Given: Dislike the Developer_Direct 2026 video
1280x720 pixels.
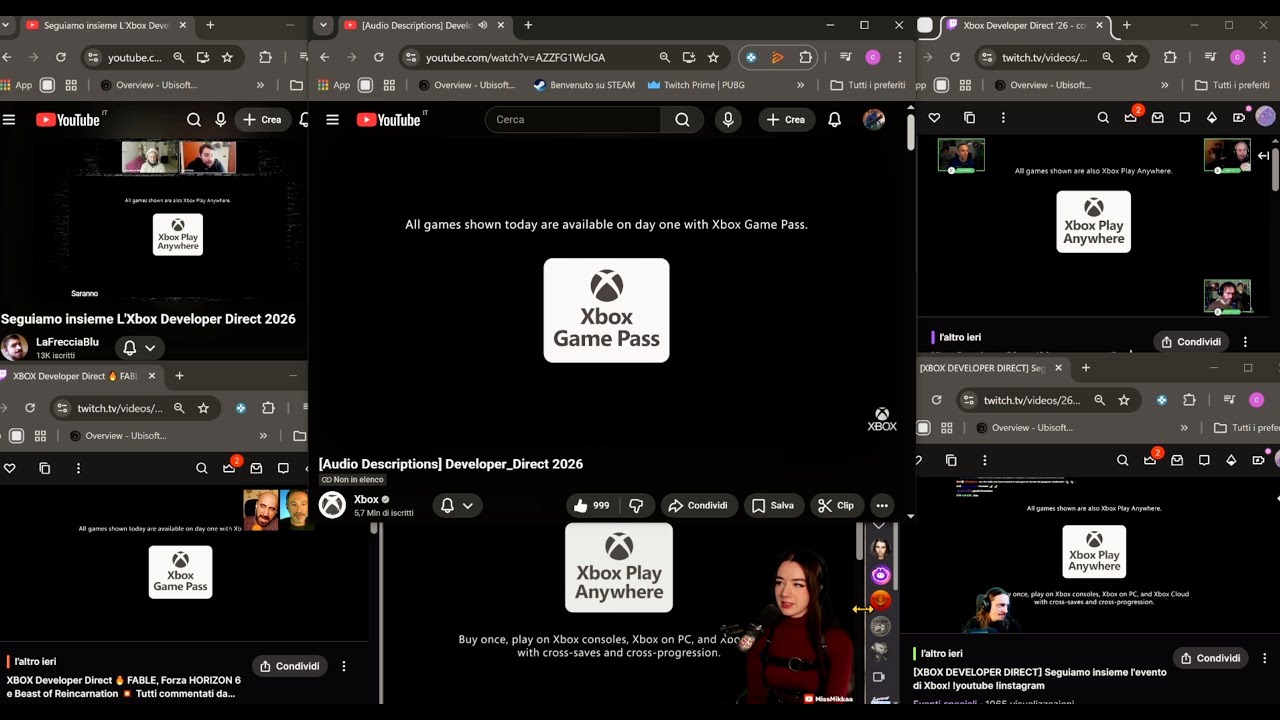Looking at the screenshot, I should coord(636,506).
